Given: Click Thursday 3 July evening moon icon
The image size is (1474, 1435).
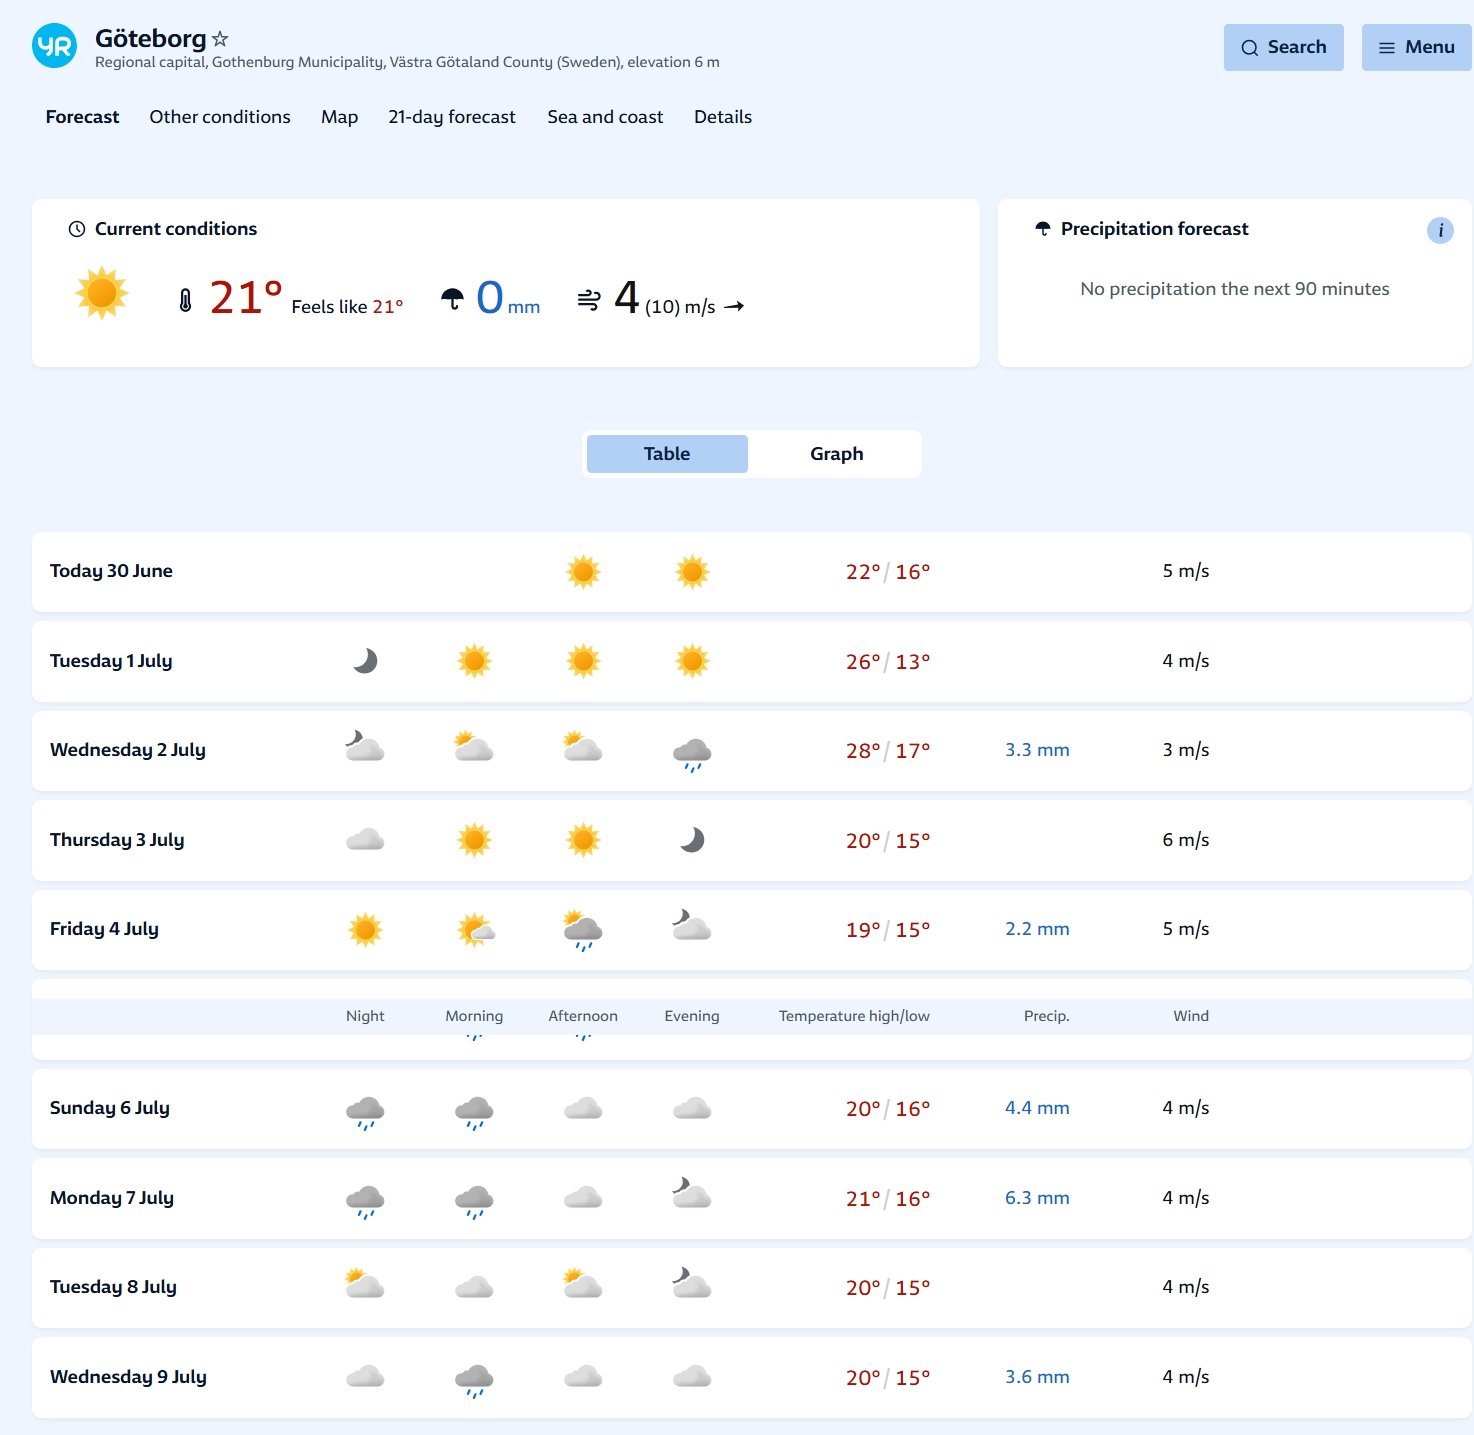Looking at the screenshot, I should coord(692,840).
